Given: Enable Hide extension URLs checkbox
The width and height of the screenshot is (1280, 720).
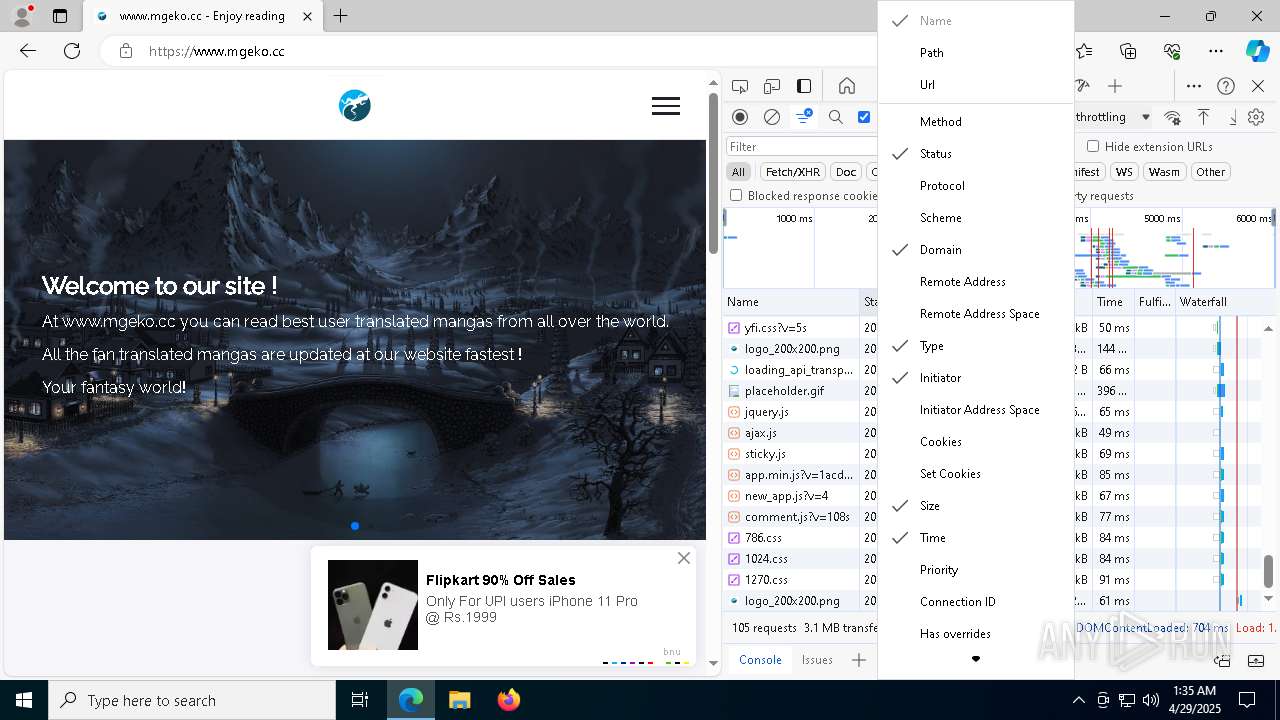Looking at the screenshot, I should click(x=1093, y=146).
